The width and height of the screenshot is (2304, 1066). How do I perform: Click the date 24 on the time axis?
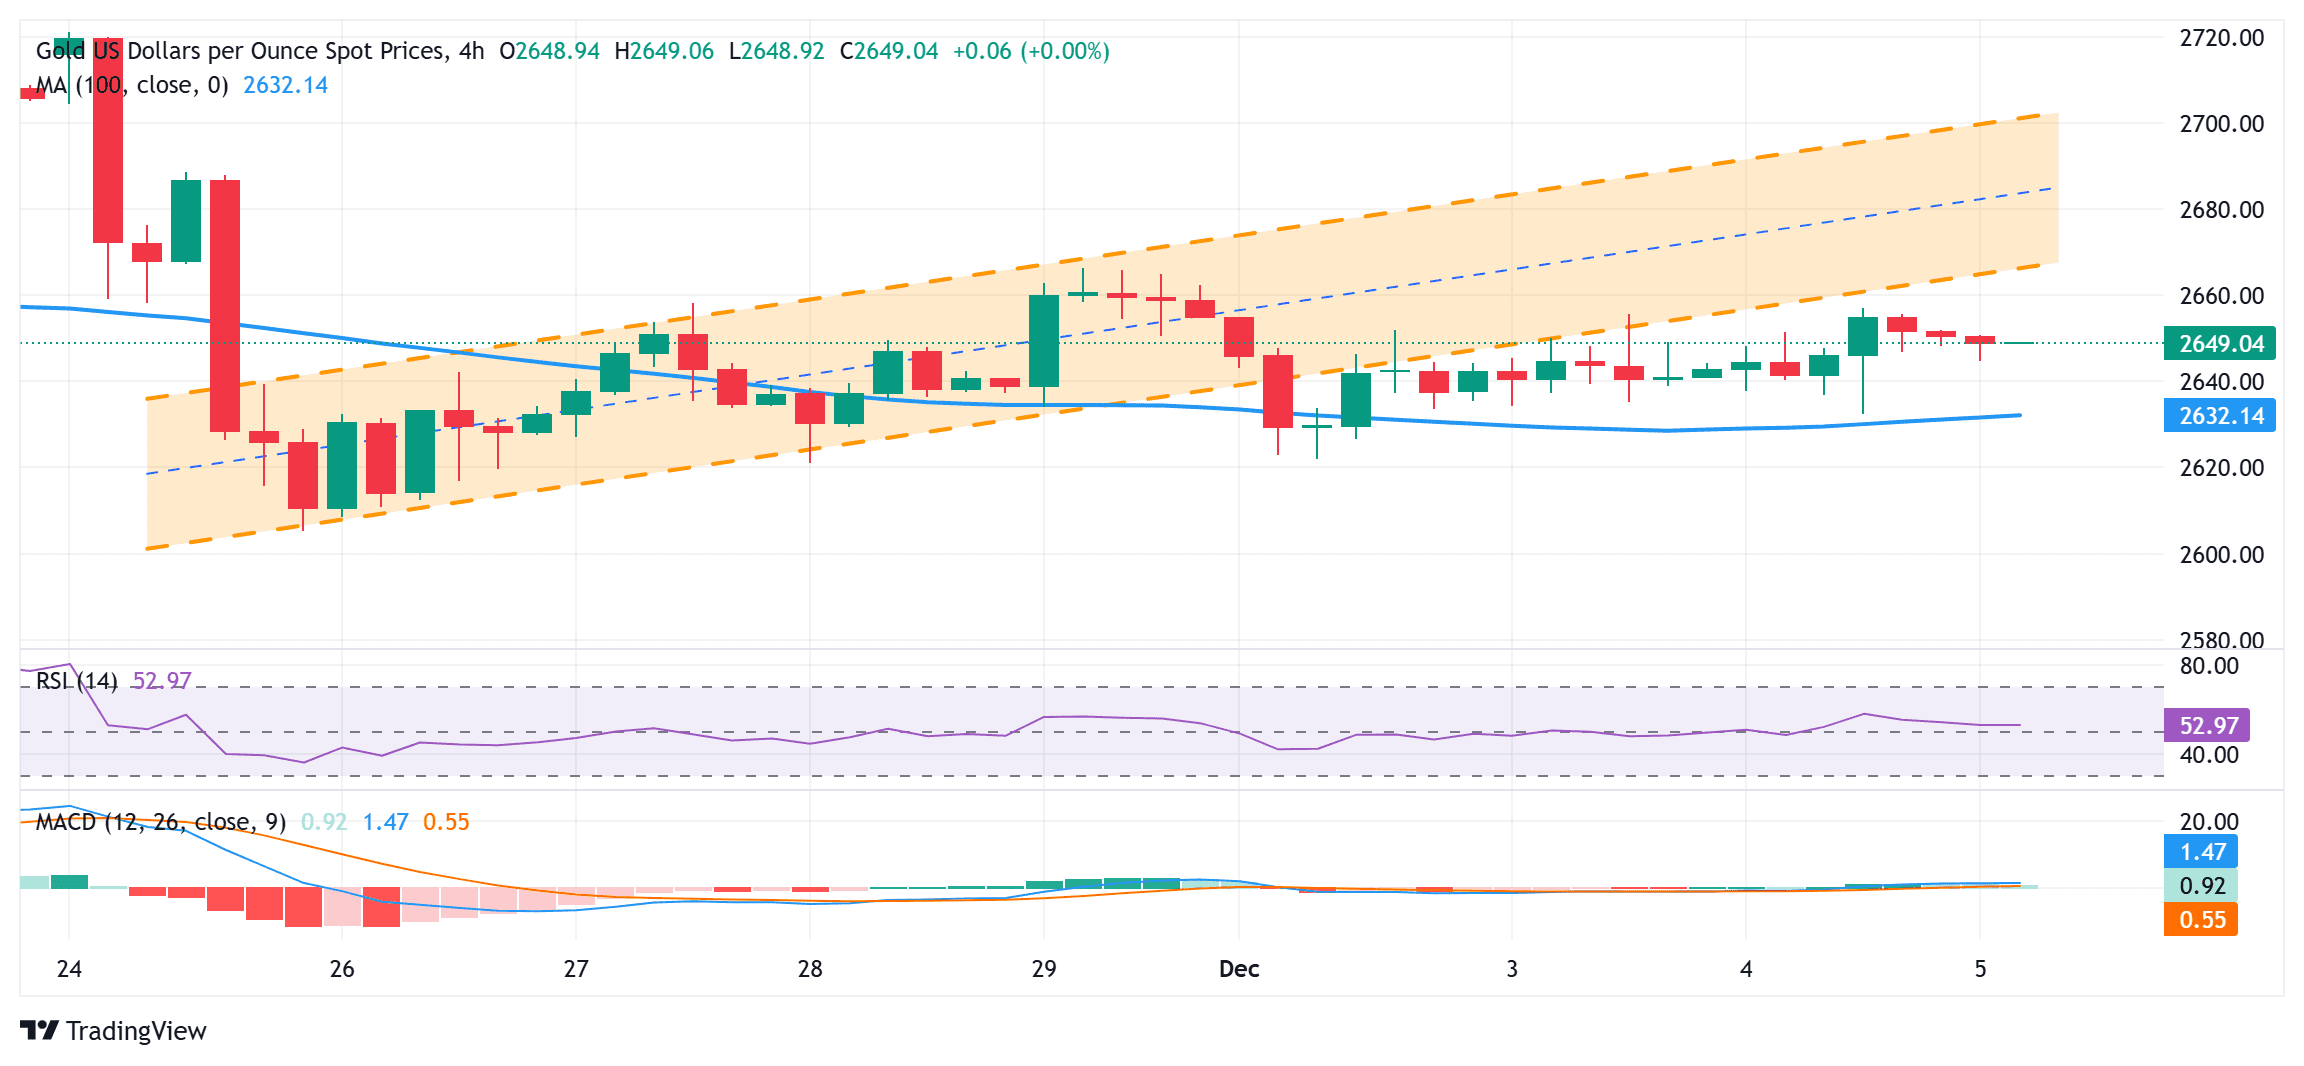click(69, 969)
